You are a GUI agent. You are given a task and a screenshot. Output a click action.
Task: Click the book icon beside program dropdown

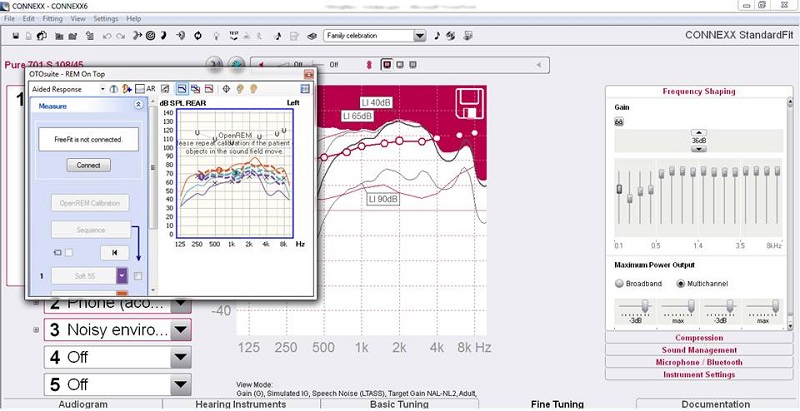312,36
